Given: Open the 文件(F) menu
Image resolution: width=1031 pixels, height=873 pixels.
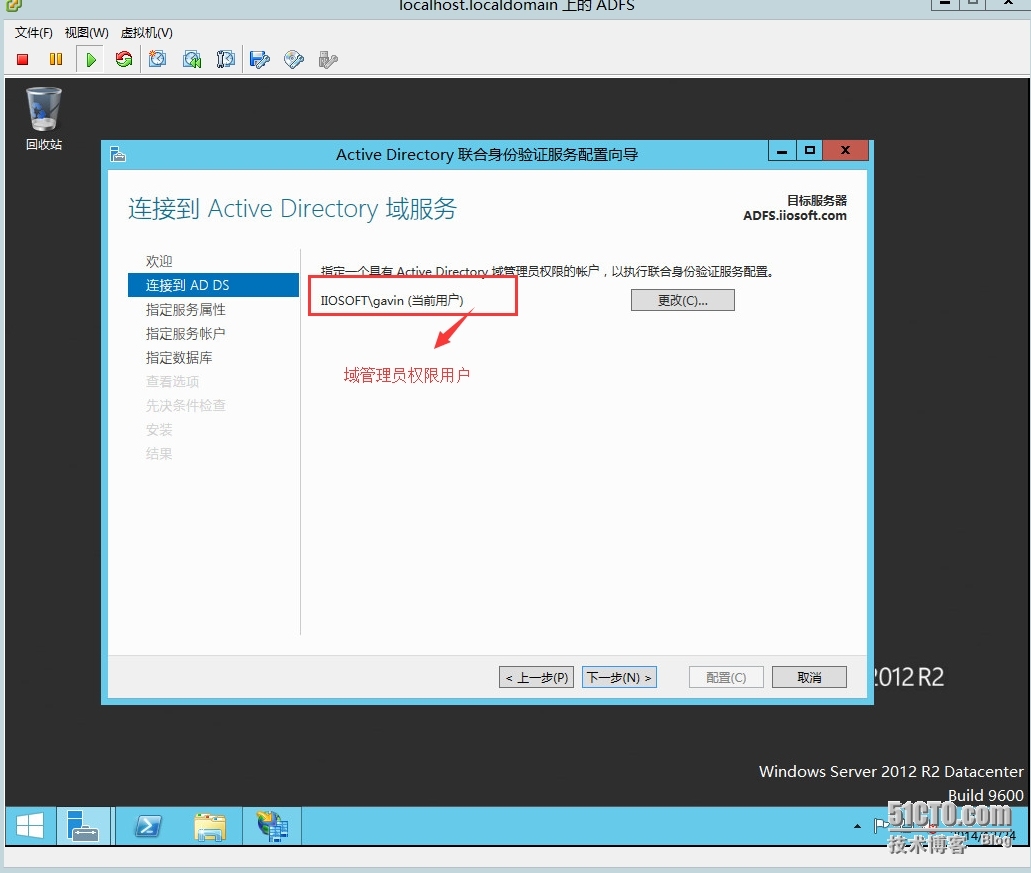Looking at the screenshot, I should [34, 32].
